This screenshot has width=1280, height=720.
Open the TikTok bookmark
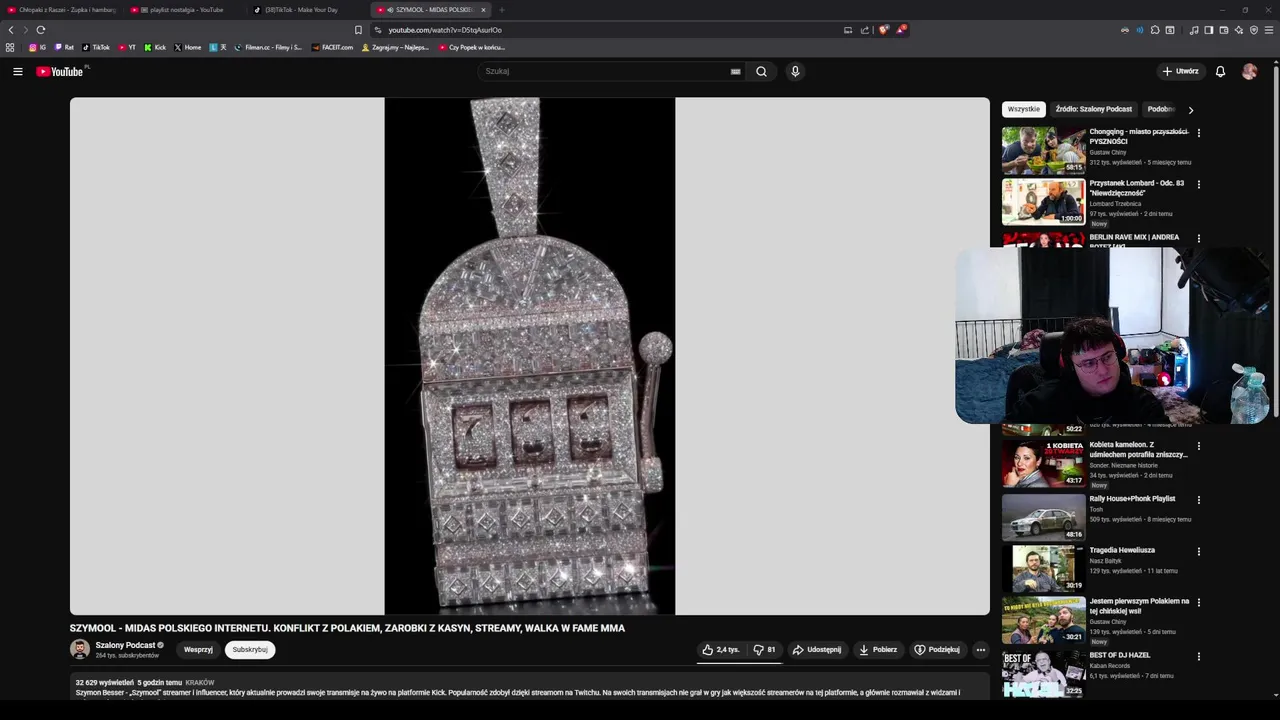tap(96, 47)
